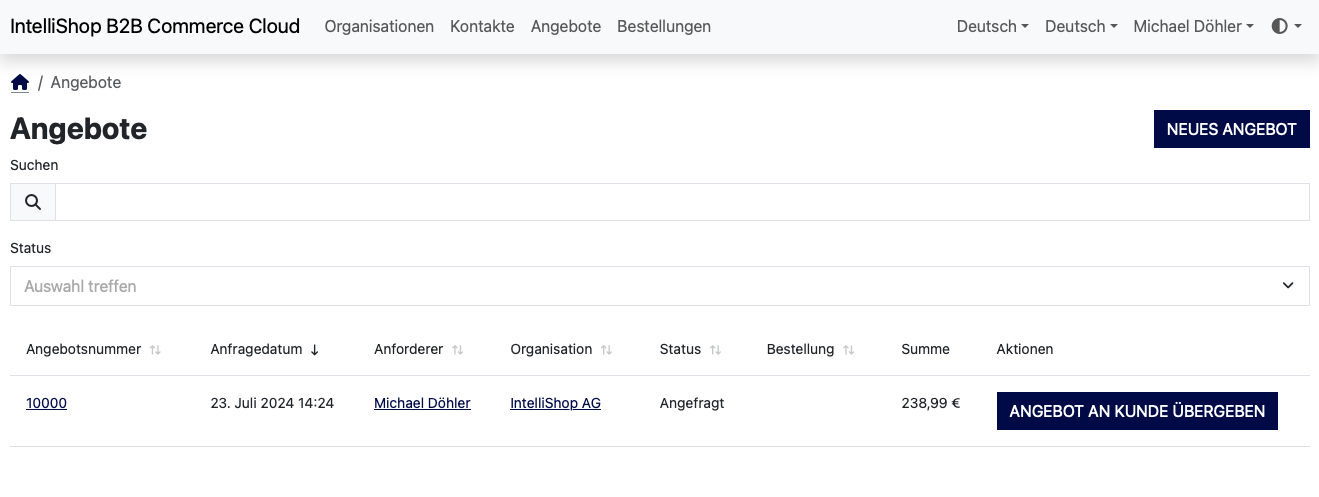Click the date 23. Juli 2024 14:24
Viewport: 1319px width, 497px height.
(272, 403)
